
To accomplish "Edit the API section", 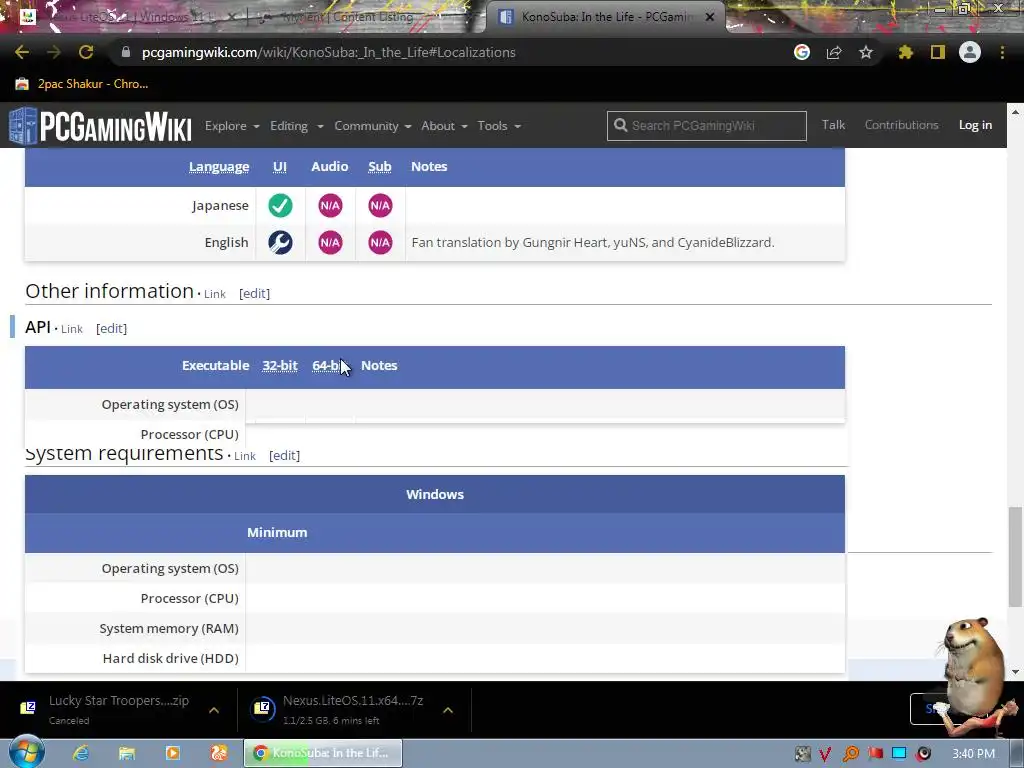I will click(x=111, y=328).
